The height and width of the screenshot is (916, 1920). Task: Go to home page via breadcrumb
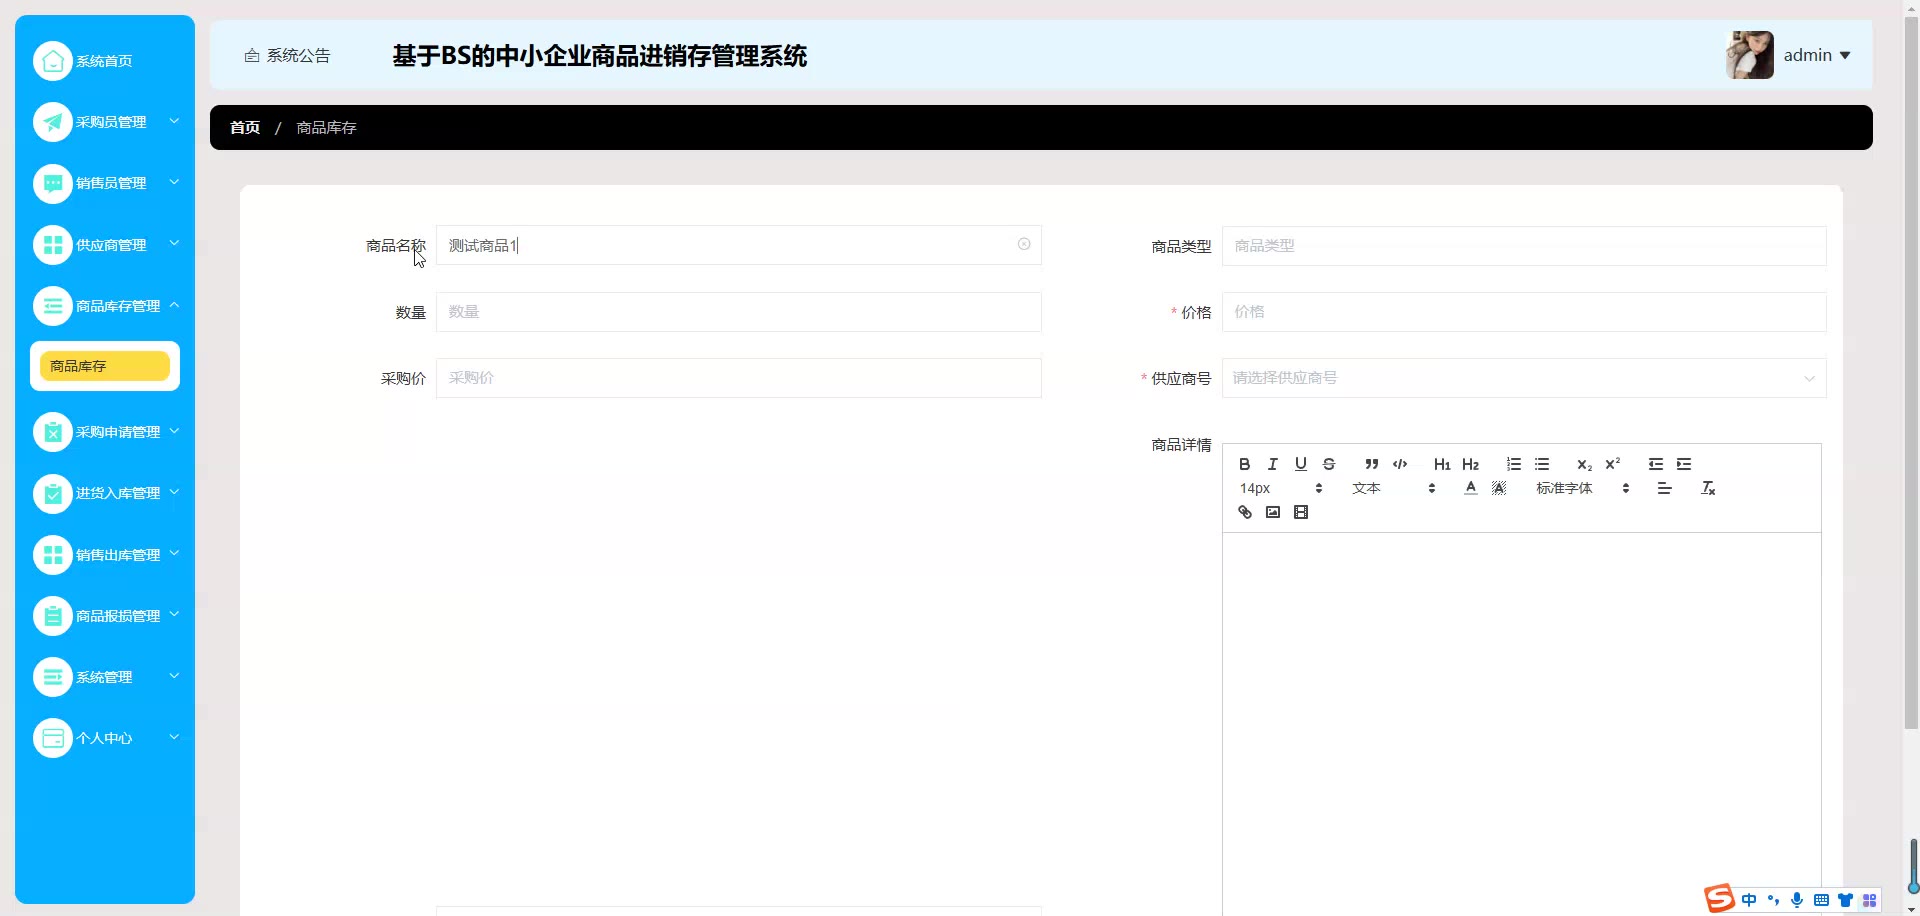[x=245, y=128]
